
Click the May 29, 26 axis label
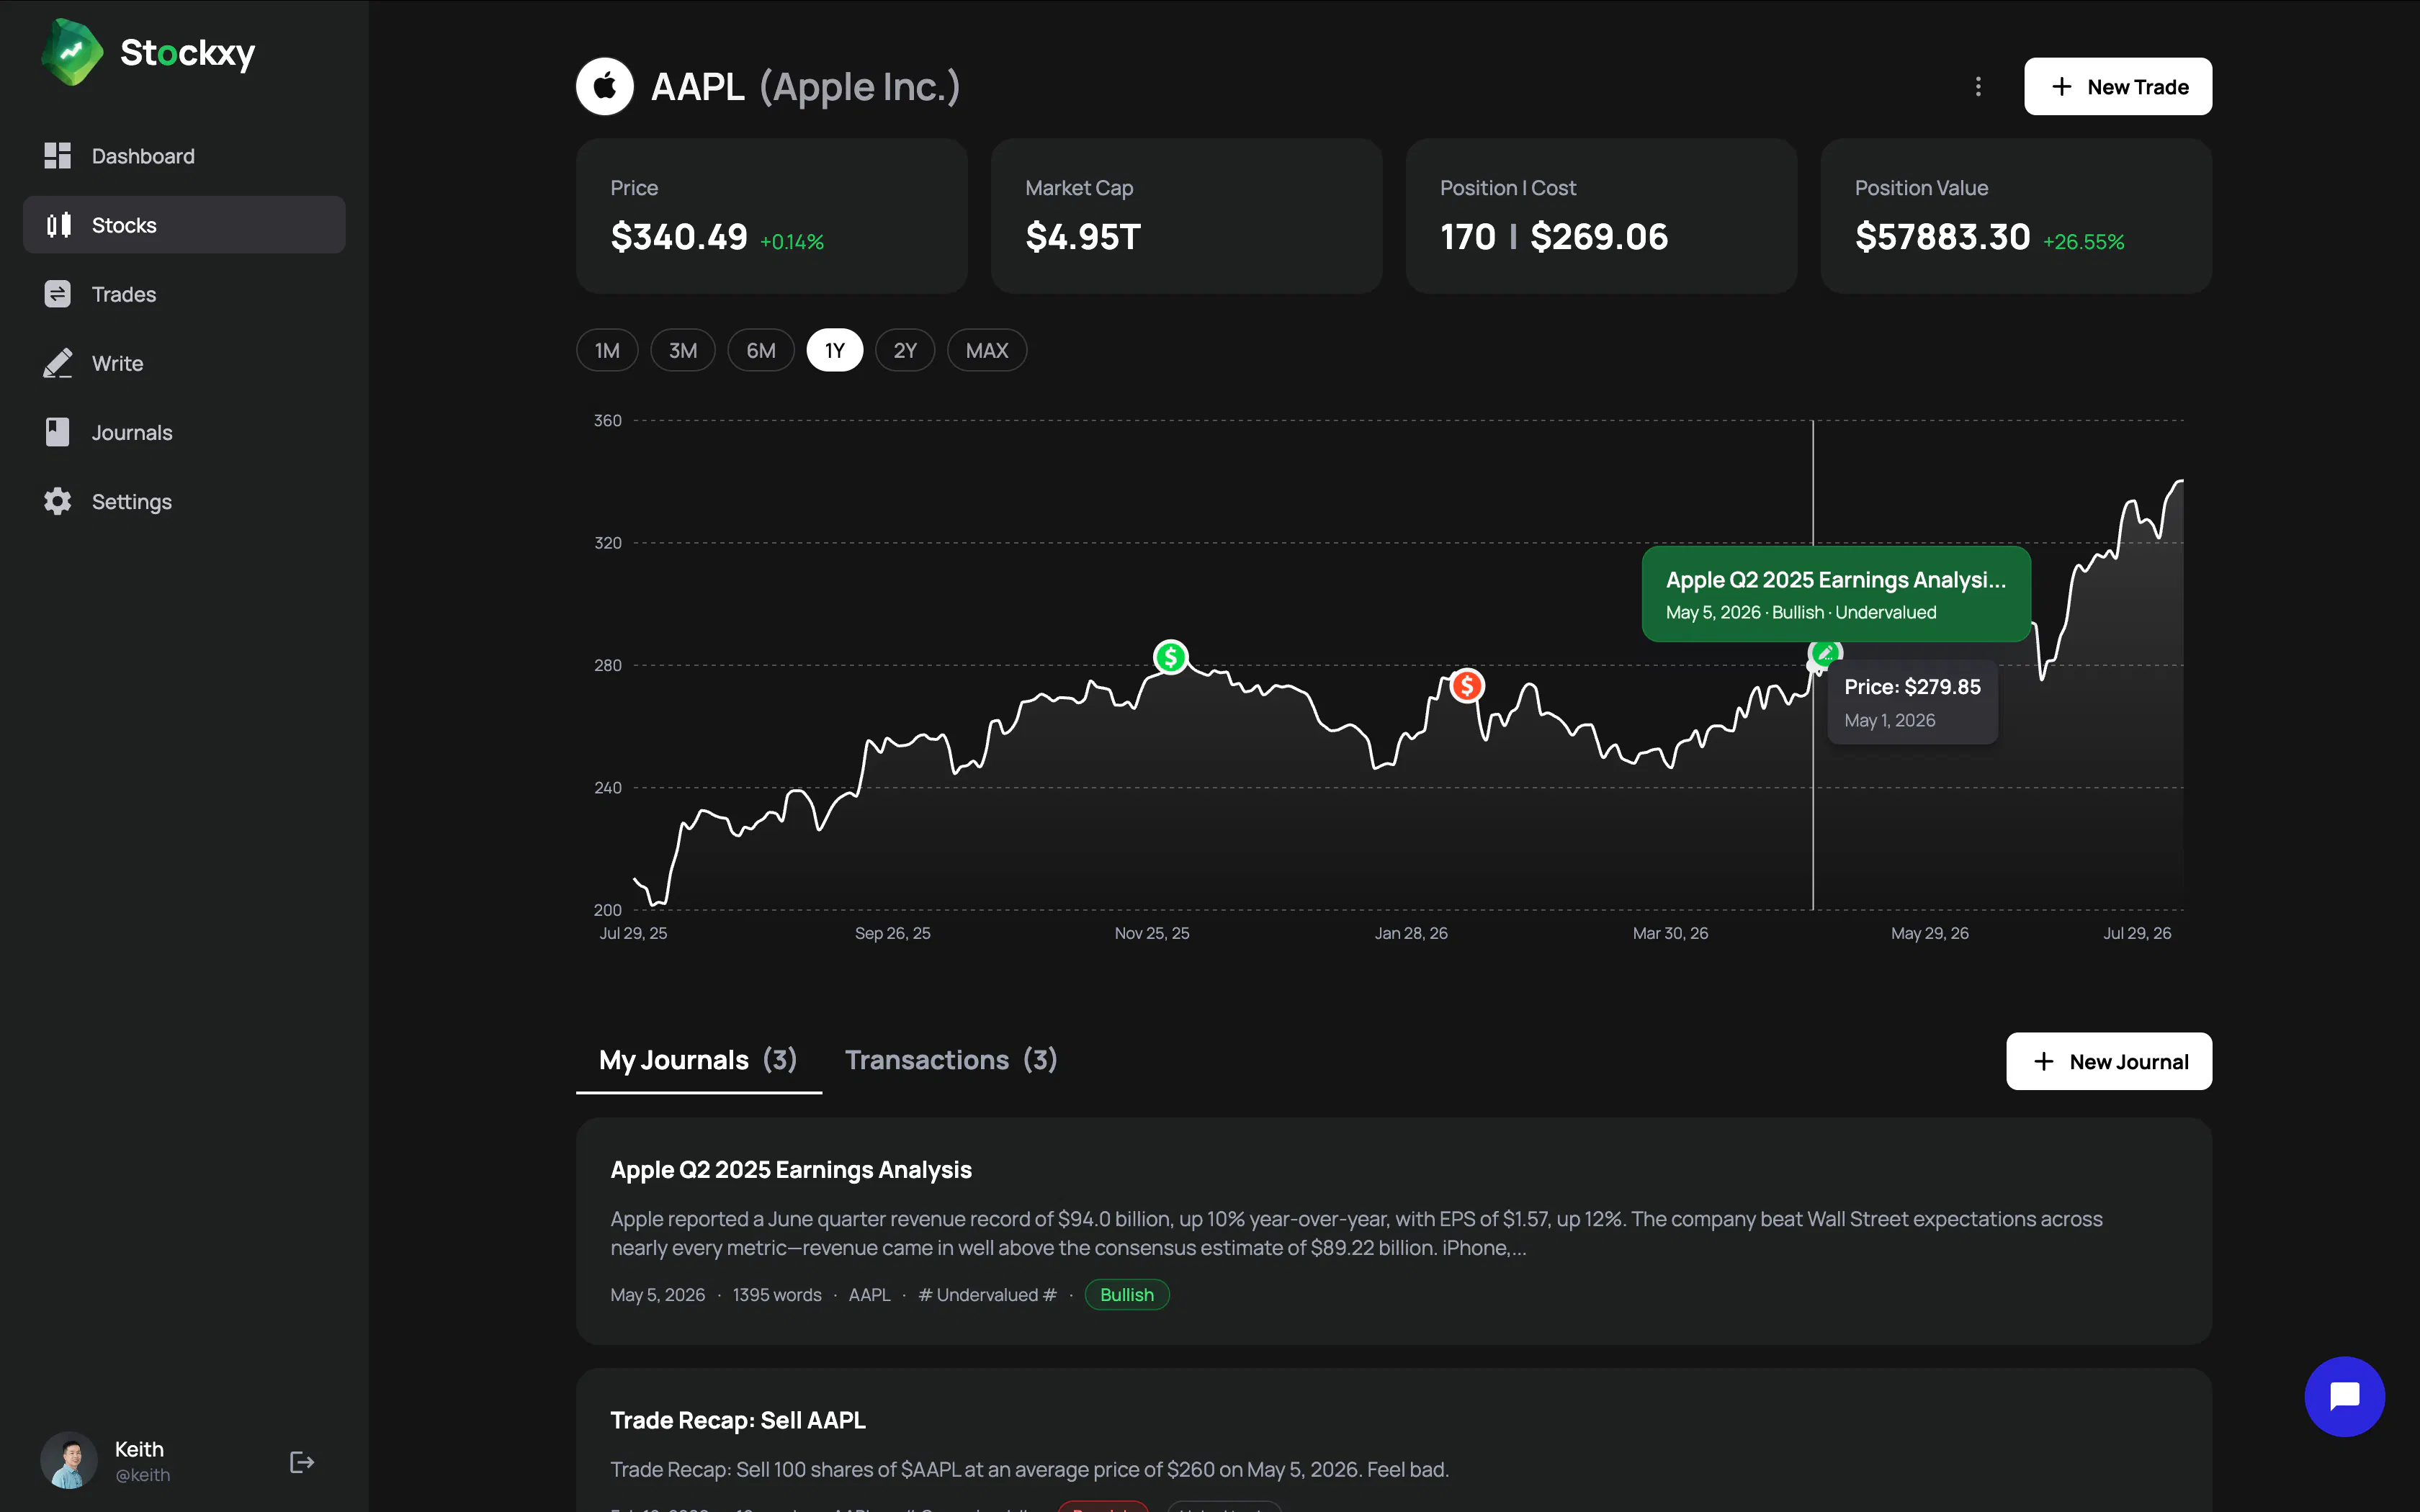(1929, 933)
